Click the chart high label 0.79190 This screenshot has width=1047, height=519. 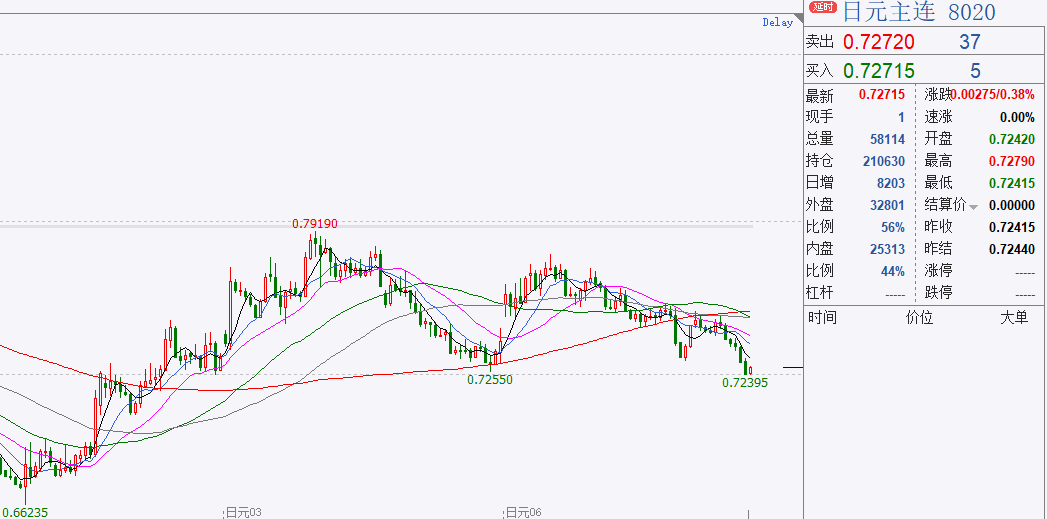pyautogui.click(x=315, y=223)
